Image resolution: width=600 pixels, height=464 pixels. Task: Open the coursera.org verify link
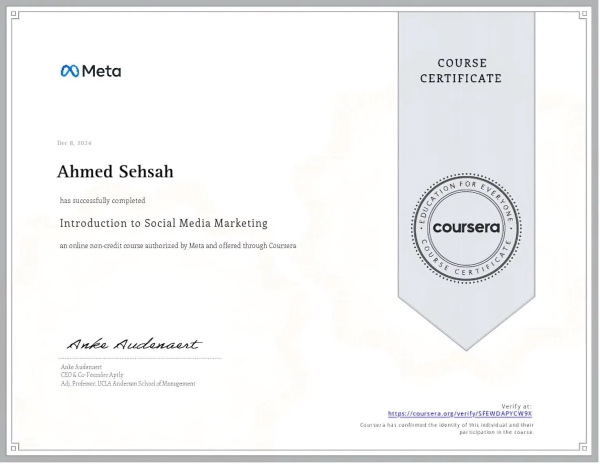click(x=460, y=414)
